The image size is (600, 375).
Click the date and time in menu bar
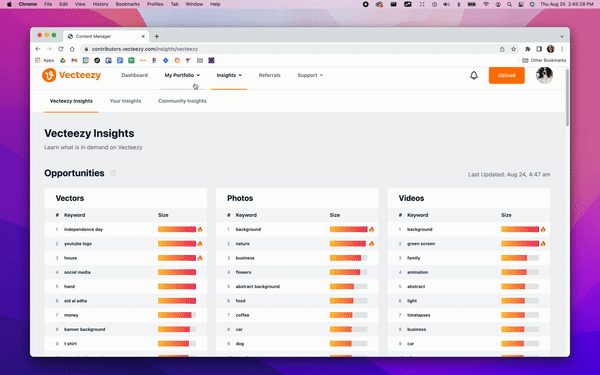click(567, 4)
